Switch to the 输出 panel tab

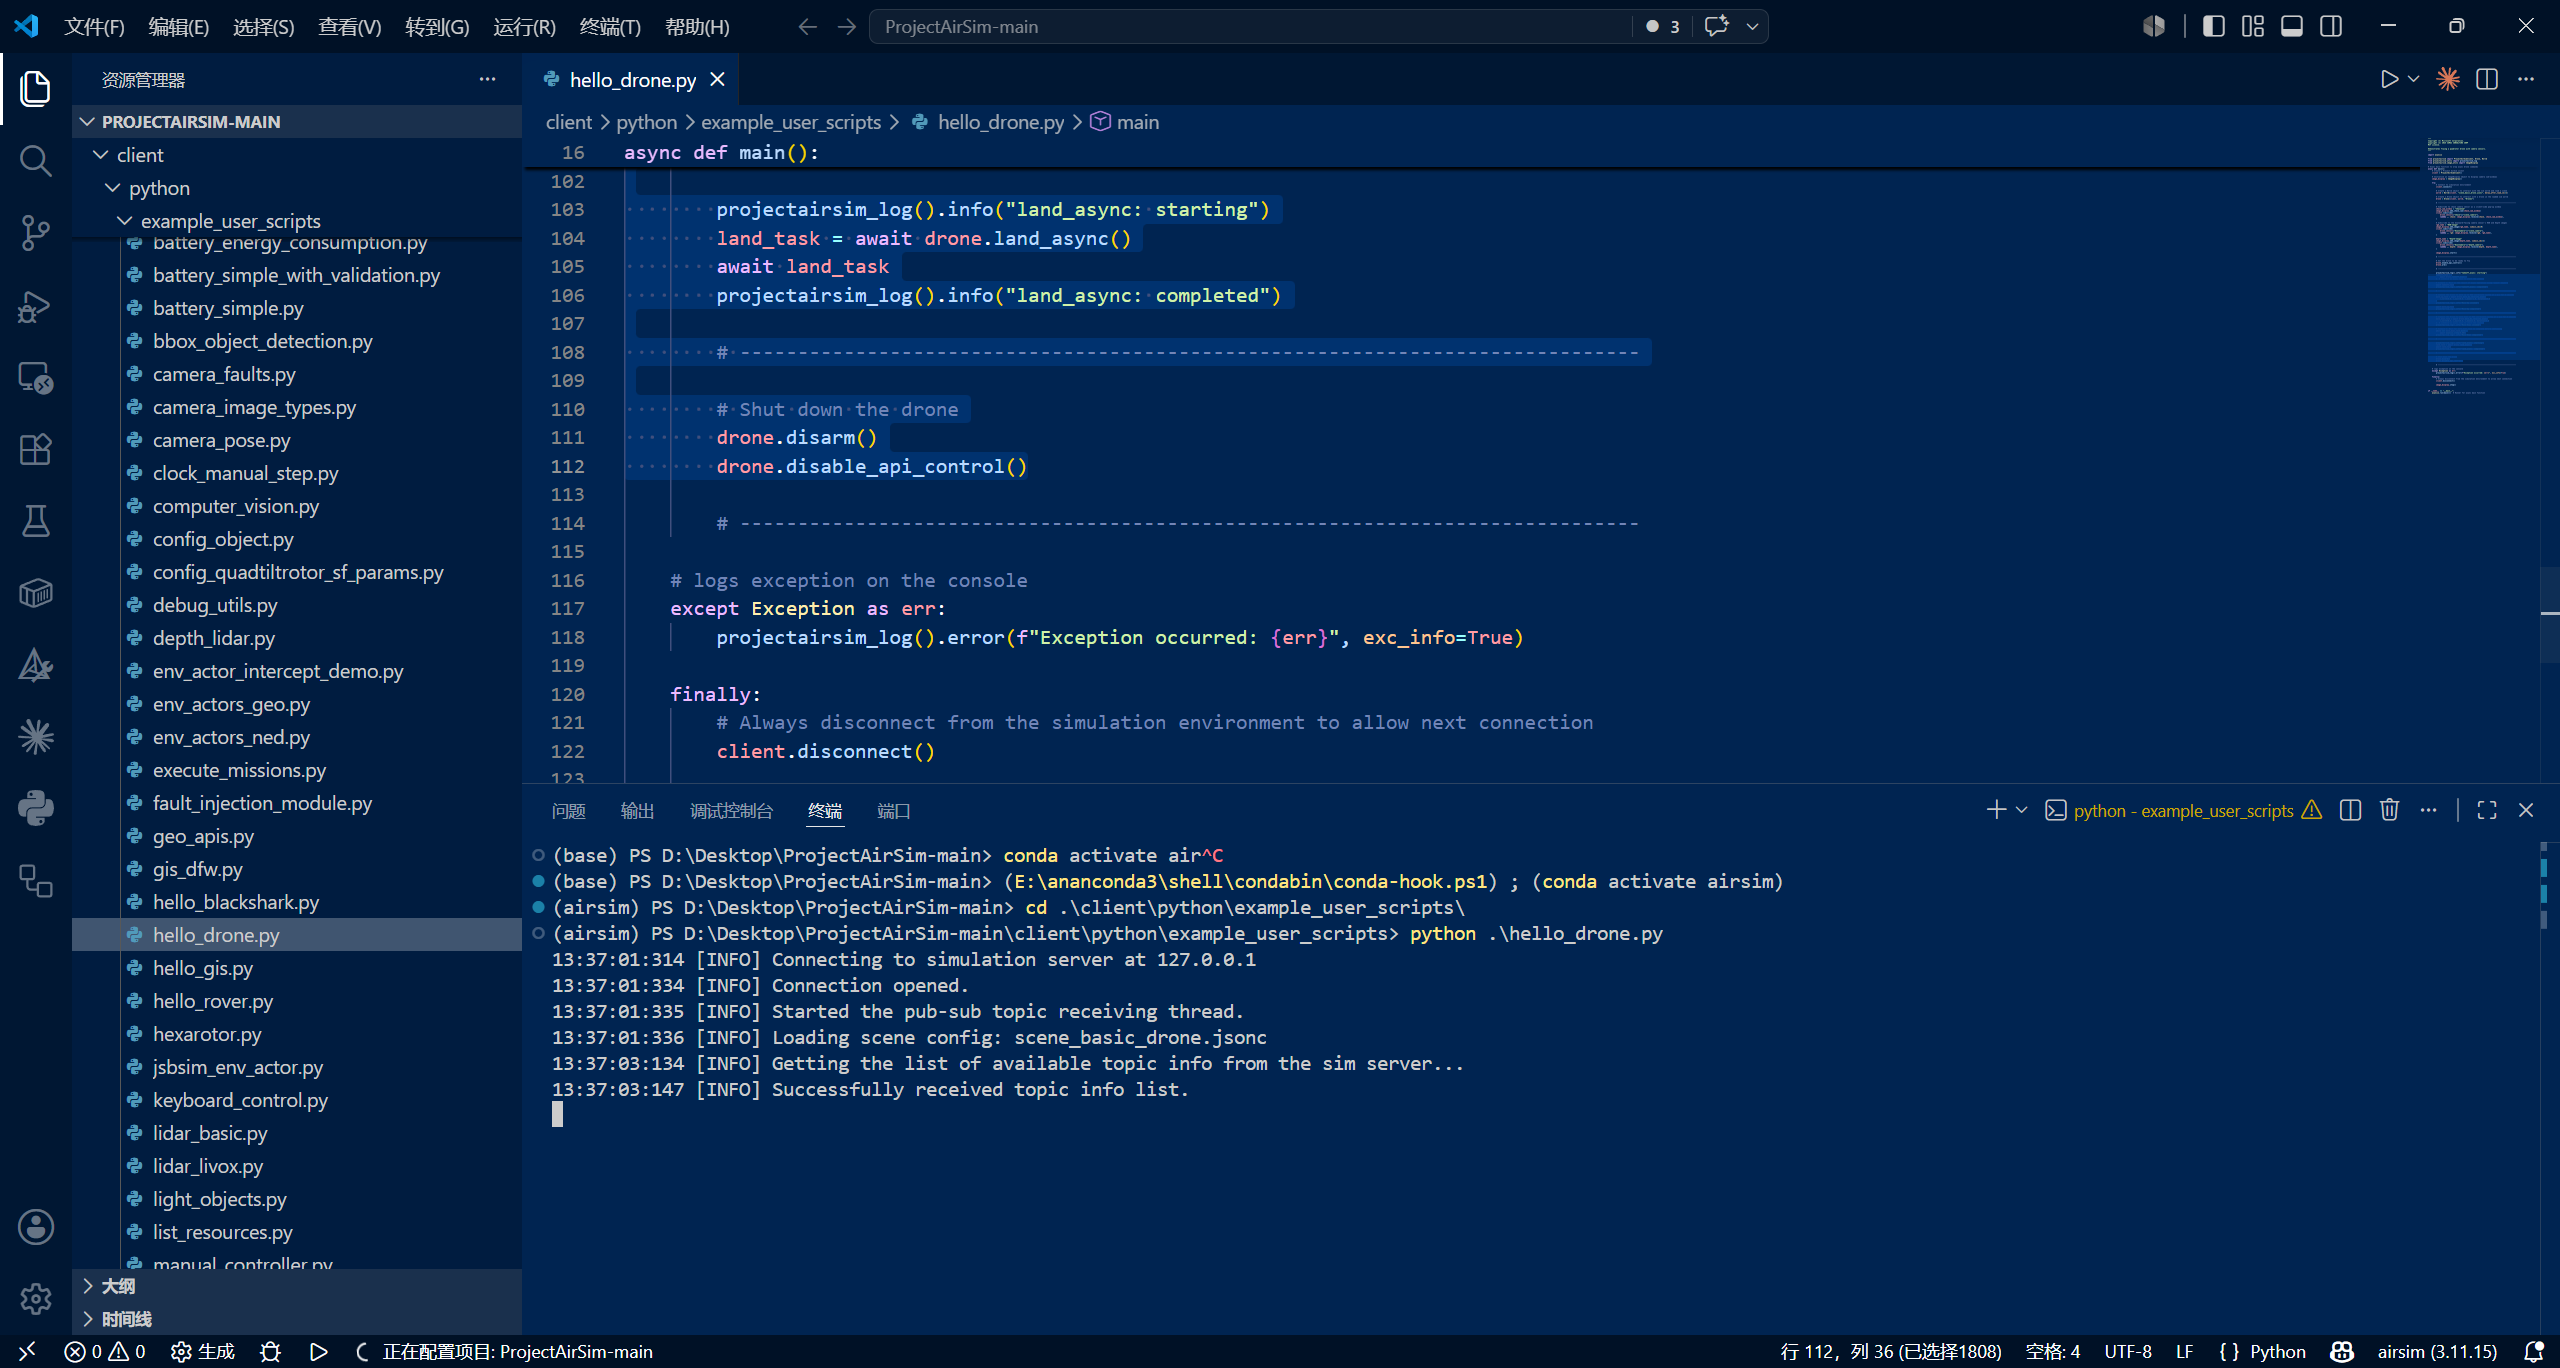(637, 811)
